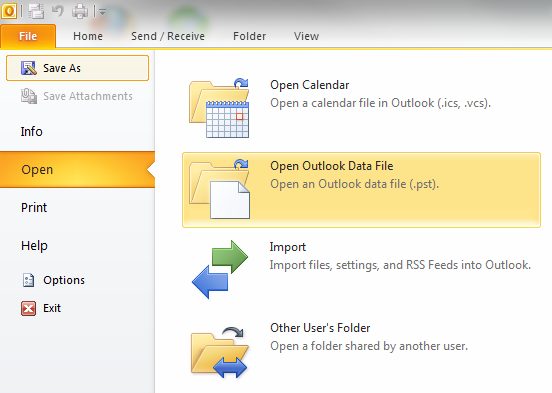
Task: Select the Folder ribbon tab
Action: [x=249, y=36]
